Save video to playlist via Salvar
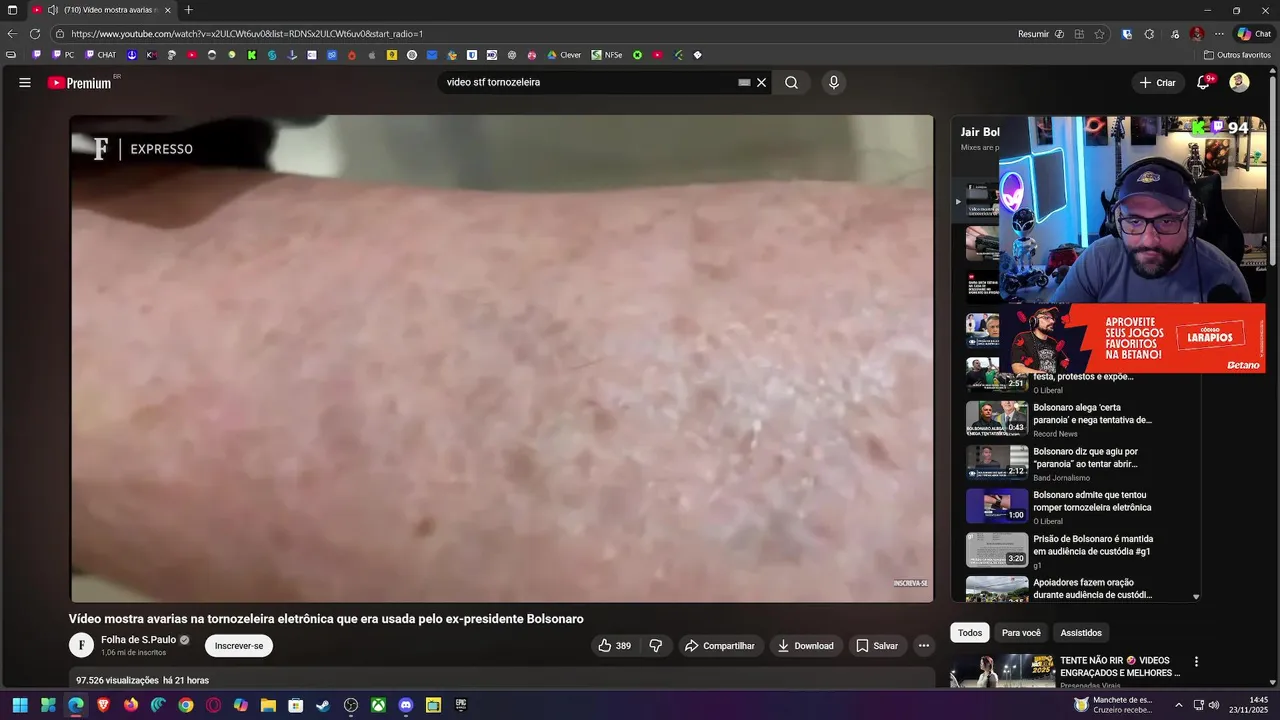 coord(877,646)
